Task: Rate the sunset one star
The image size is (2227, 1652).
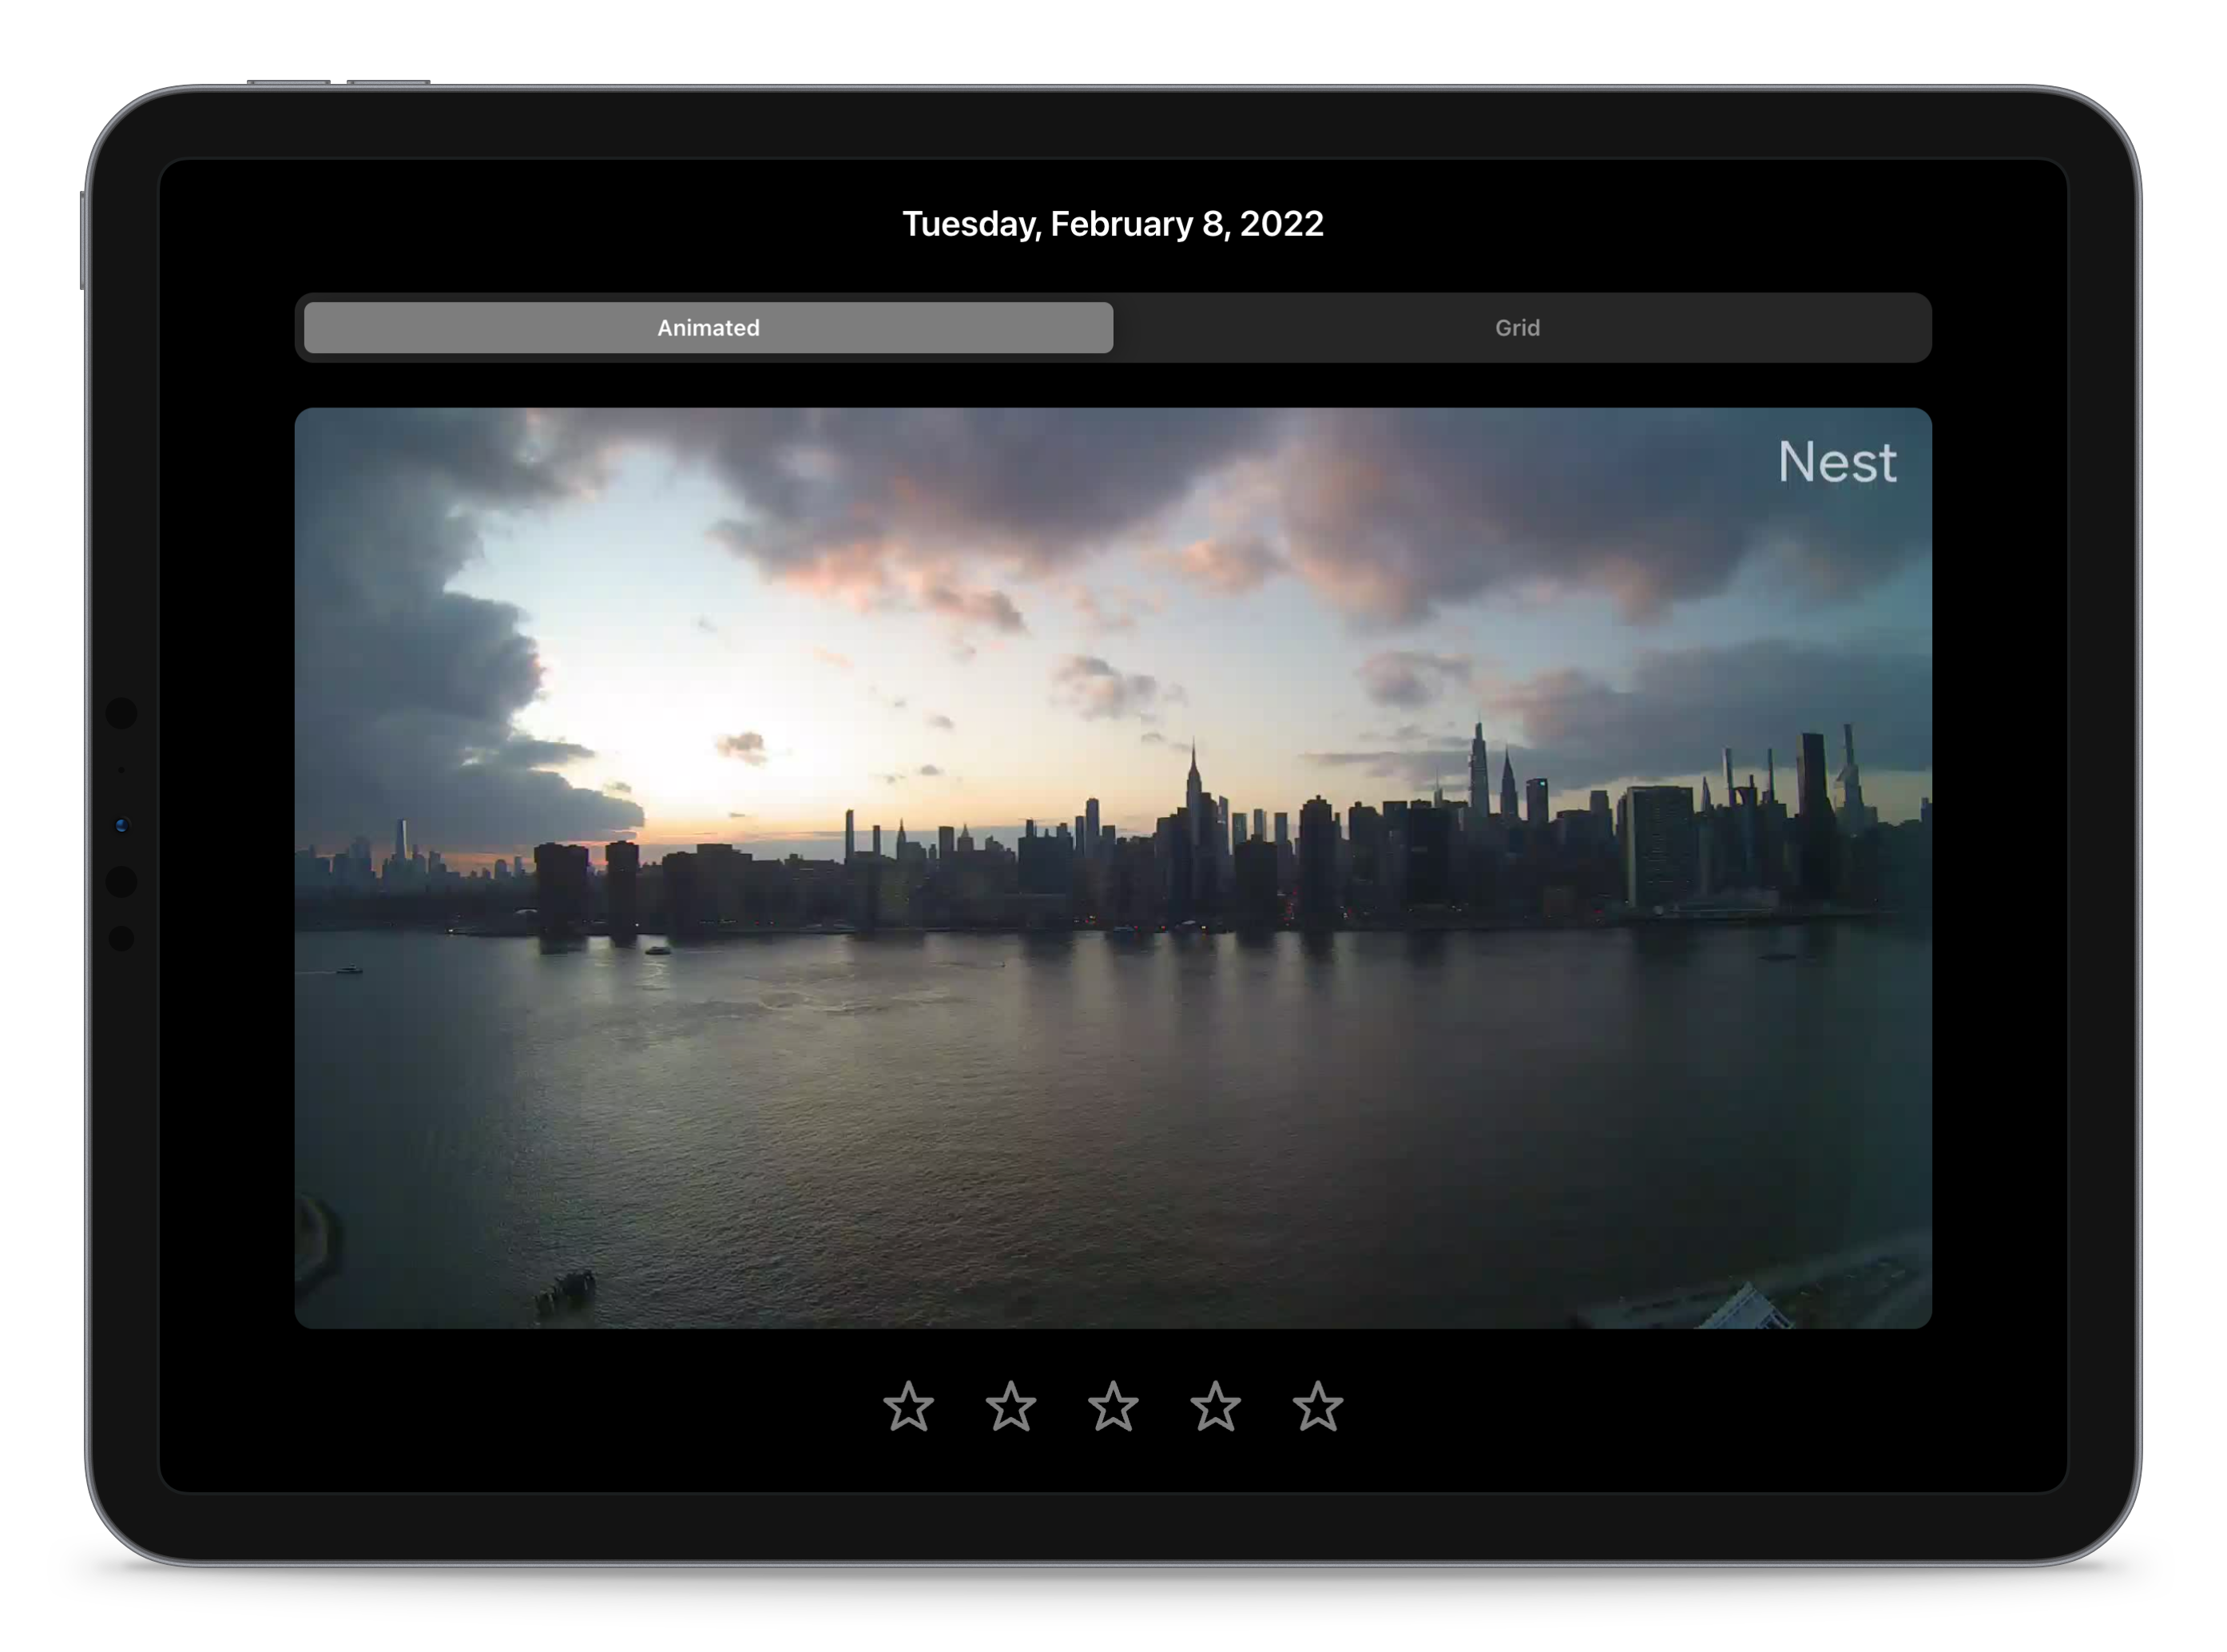Action: click(x=909, y=1407)
